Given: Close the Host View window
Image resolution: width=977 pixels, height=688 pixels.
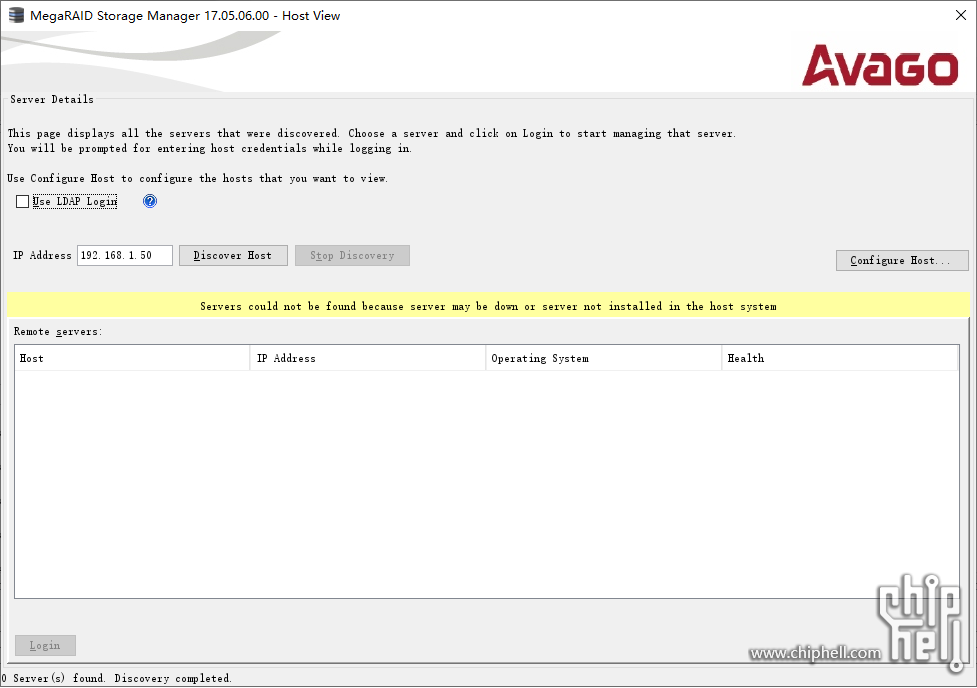Looking at the screenshot, I should pyautogui.click(x=961, y=16).
